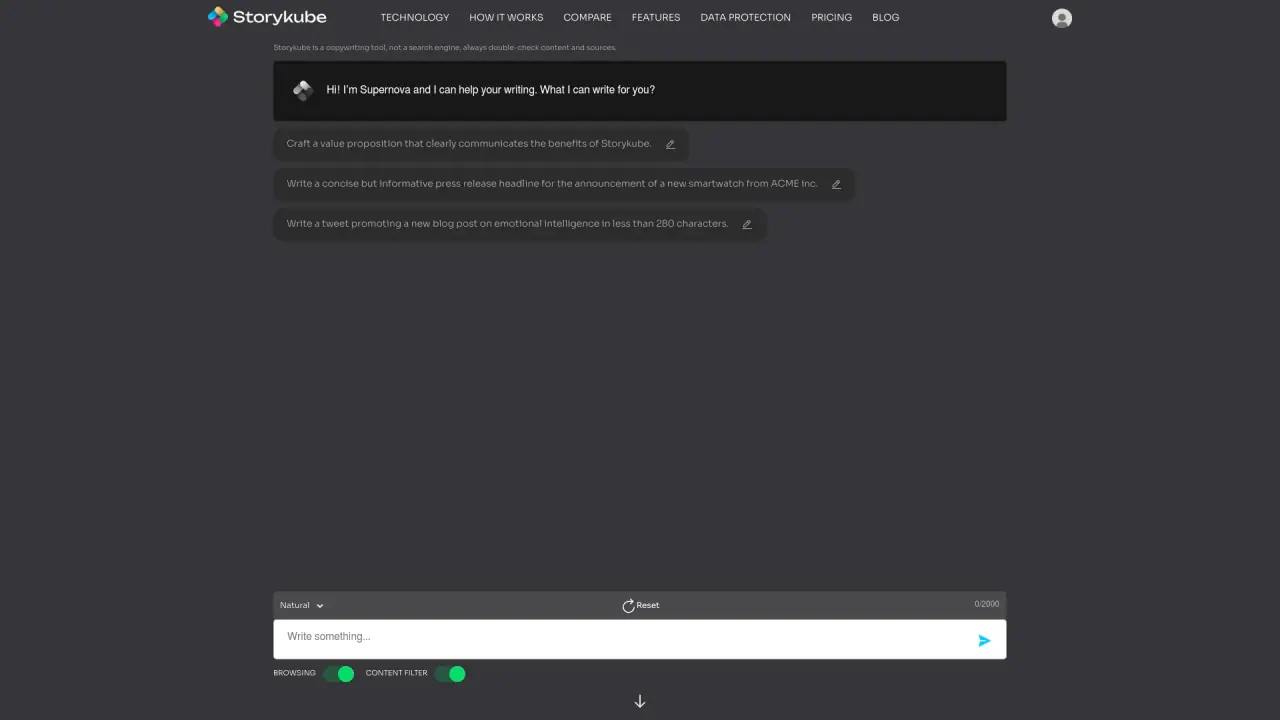Open the Pricing page
Viewport: 1280px width, 720px height.
831,17
